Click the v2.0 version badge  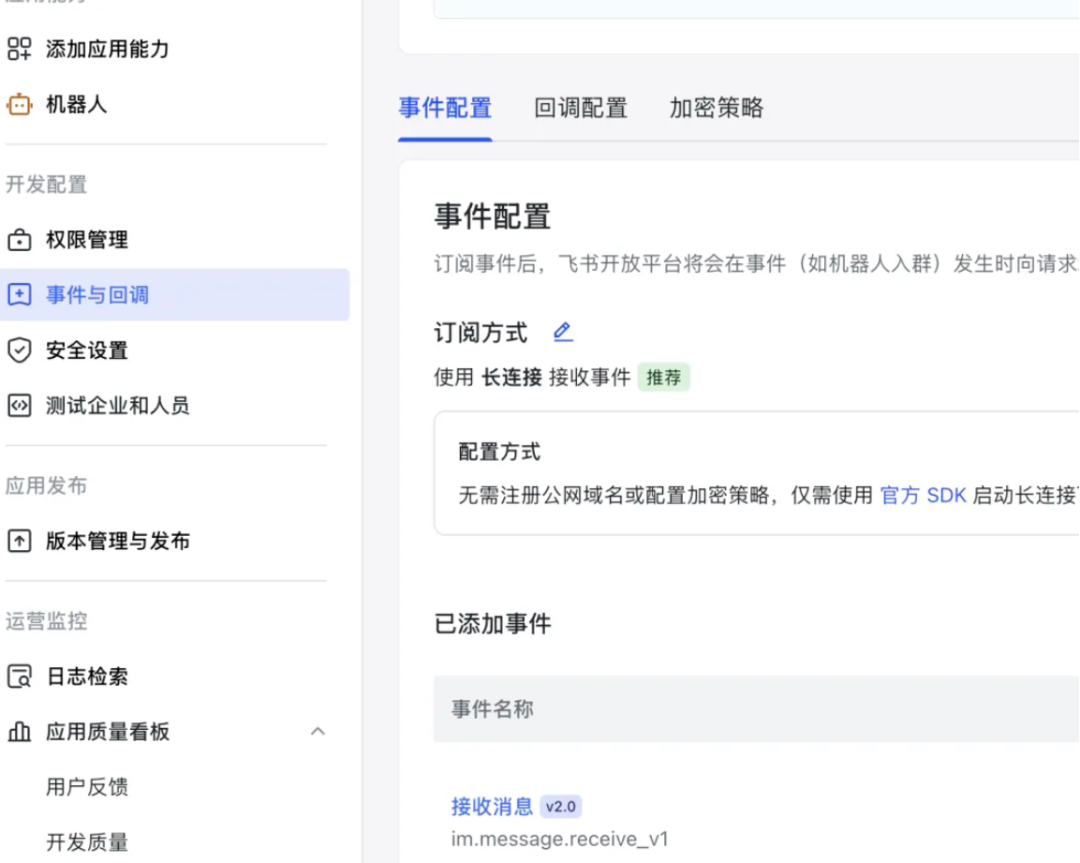562,806
